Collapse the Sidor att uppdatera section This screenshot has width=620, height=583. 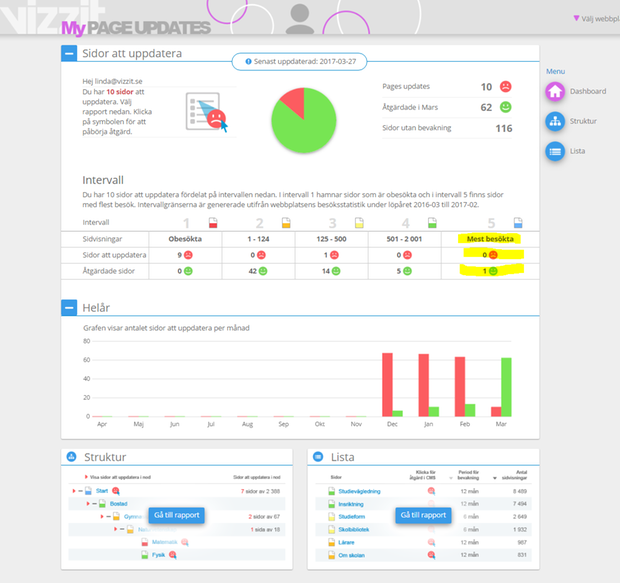(69, 53)
